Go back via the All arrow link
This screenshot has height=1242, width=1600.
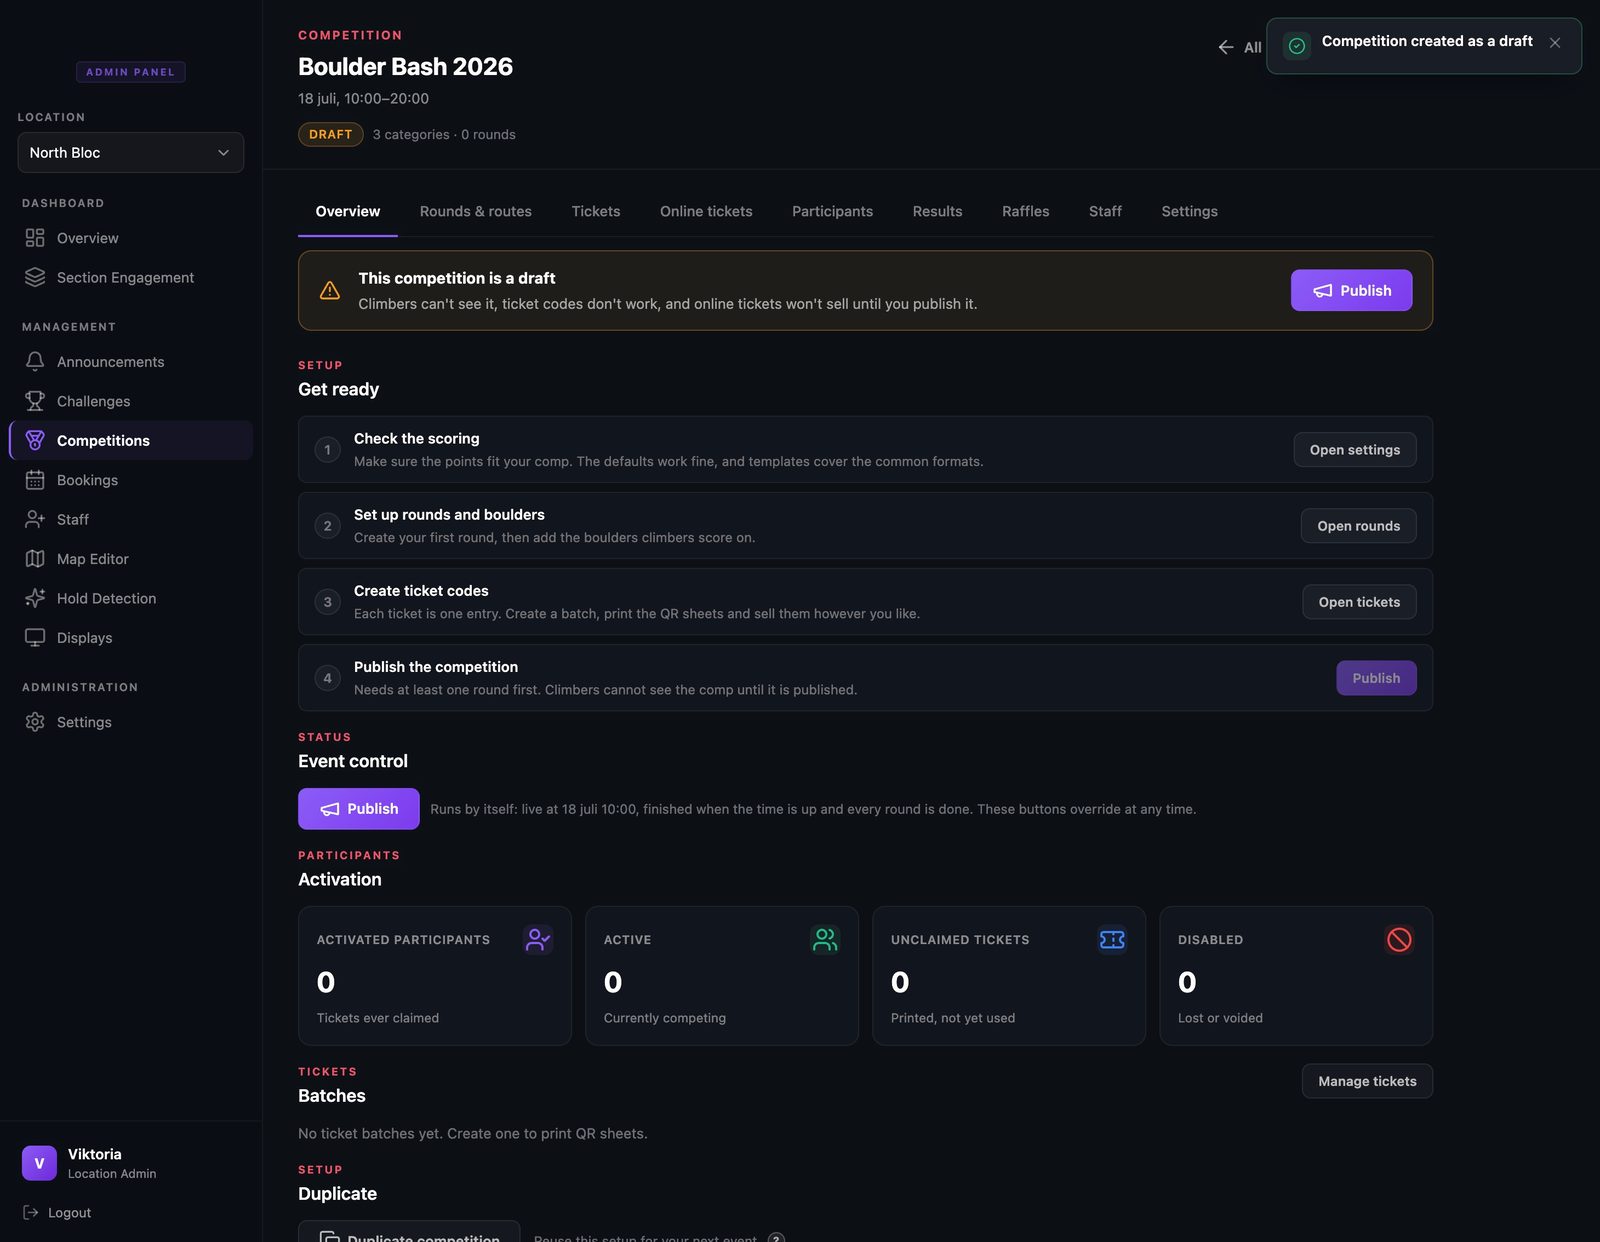pos(1240,47)
